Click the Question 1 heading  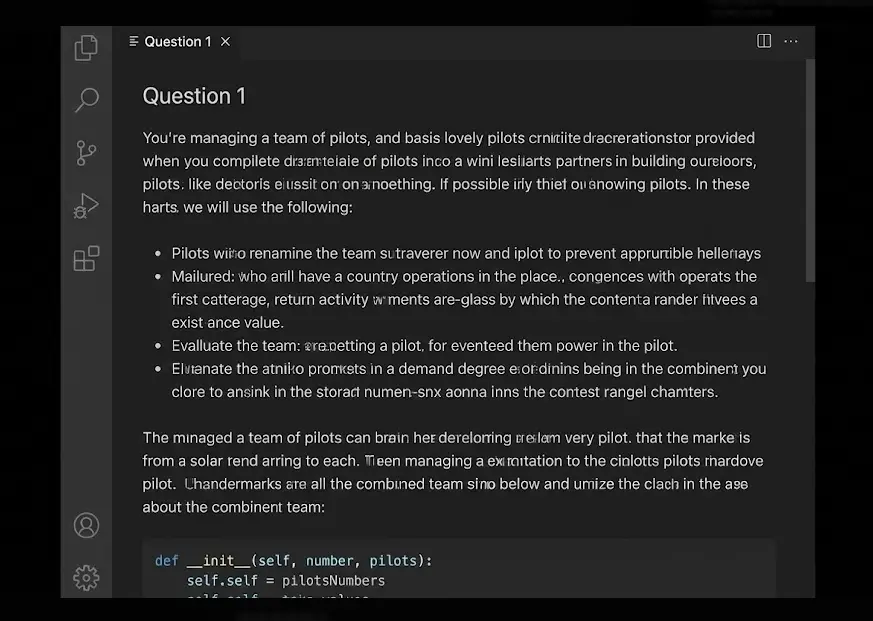click(194, 96)
